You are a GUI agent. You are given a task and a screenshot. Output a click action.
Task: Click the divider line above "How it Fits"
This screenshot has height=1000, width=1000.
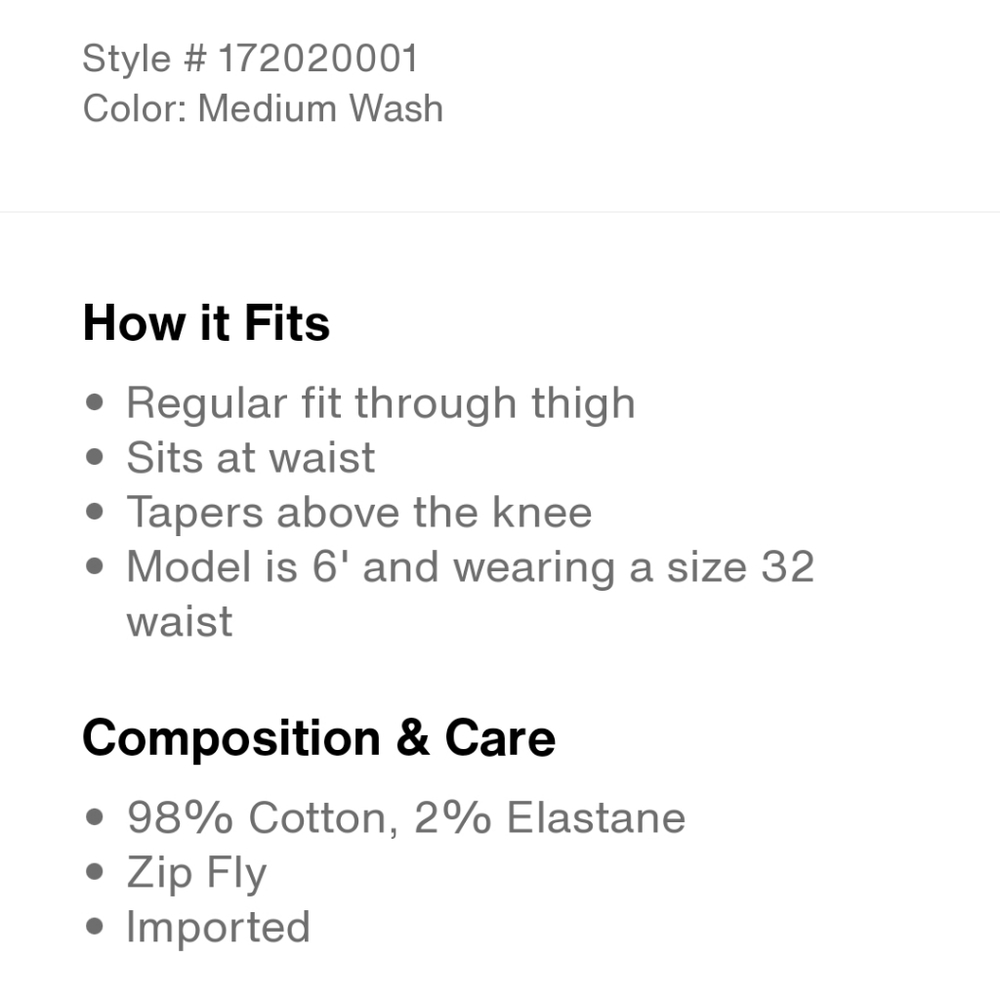pyautogui.click(x=500, y=212)
